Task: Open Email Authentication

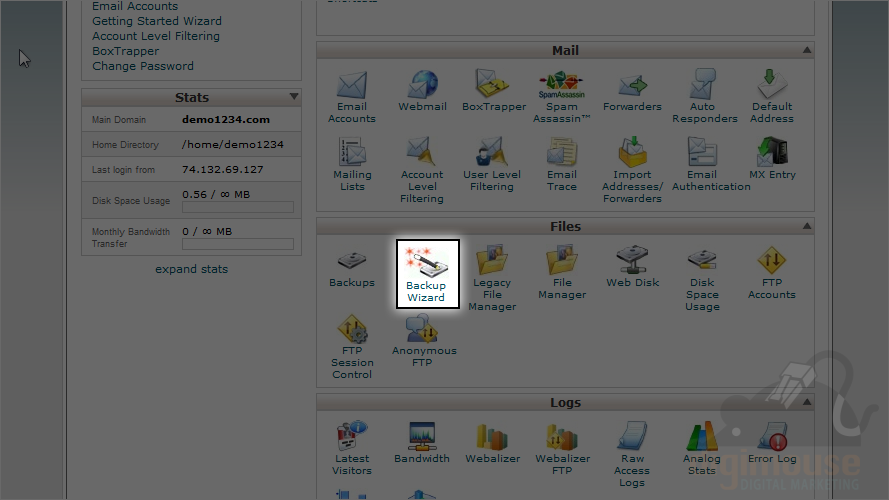Action: pos(711,165)
